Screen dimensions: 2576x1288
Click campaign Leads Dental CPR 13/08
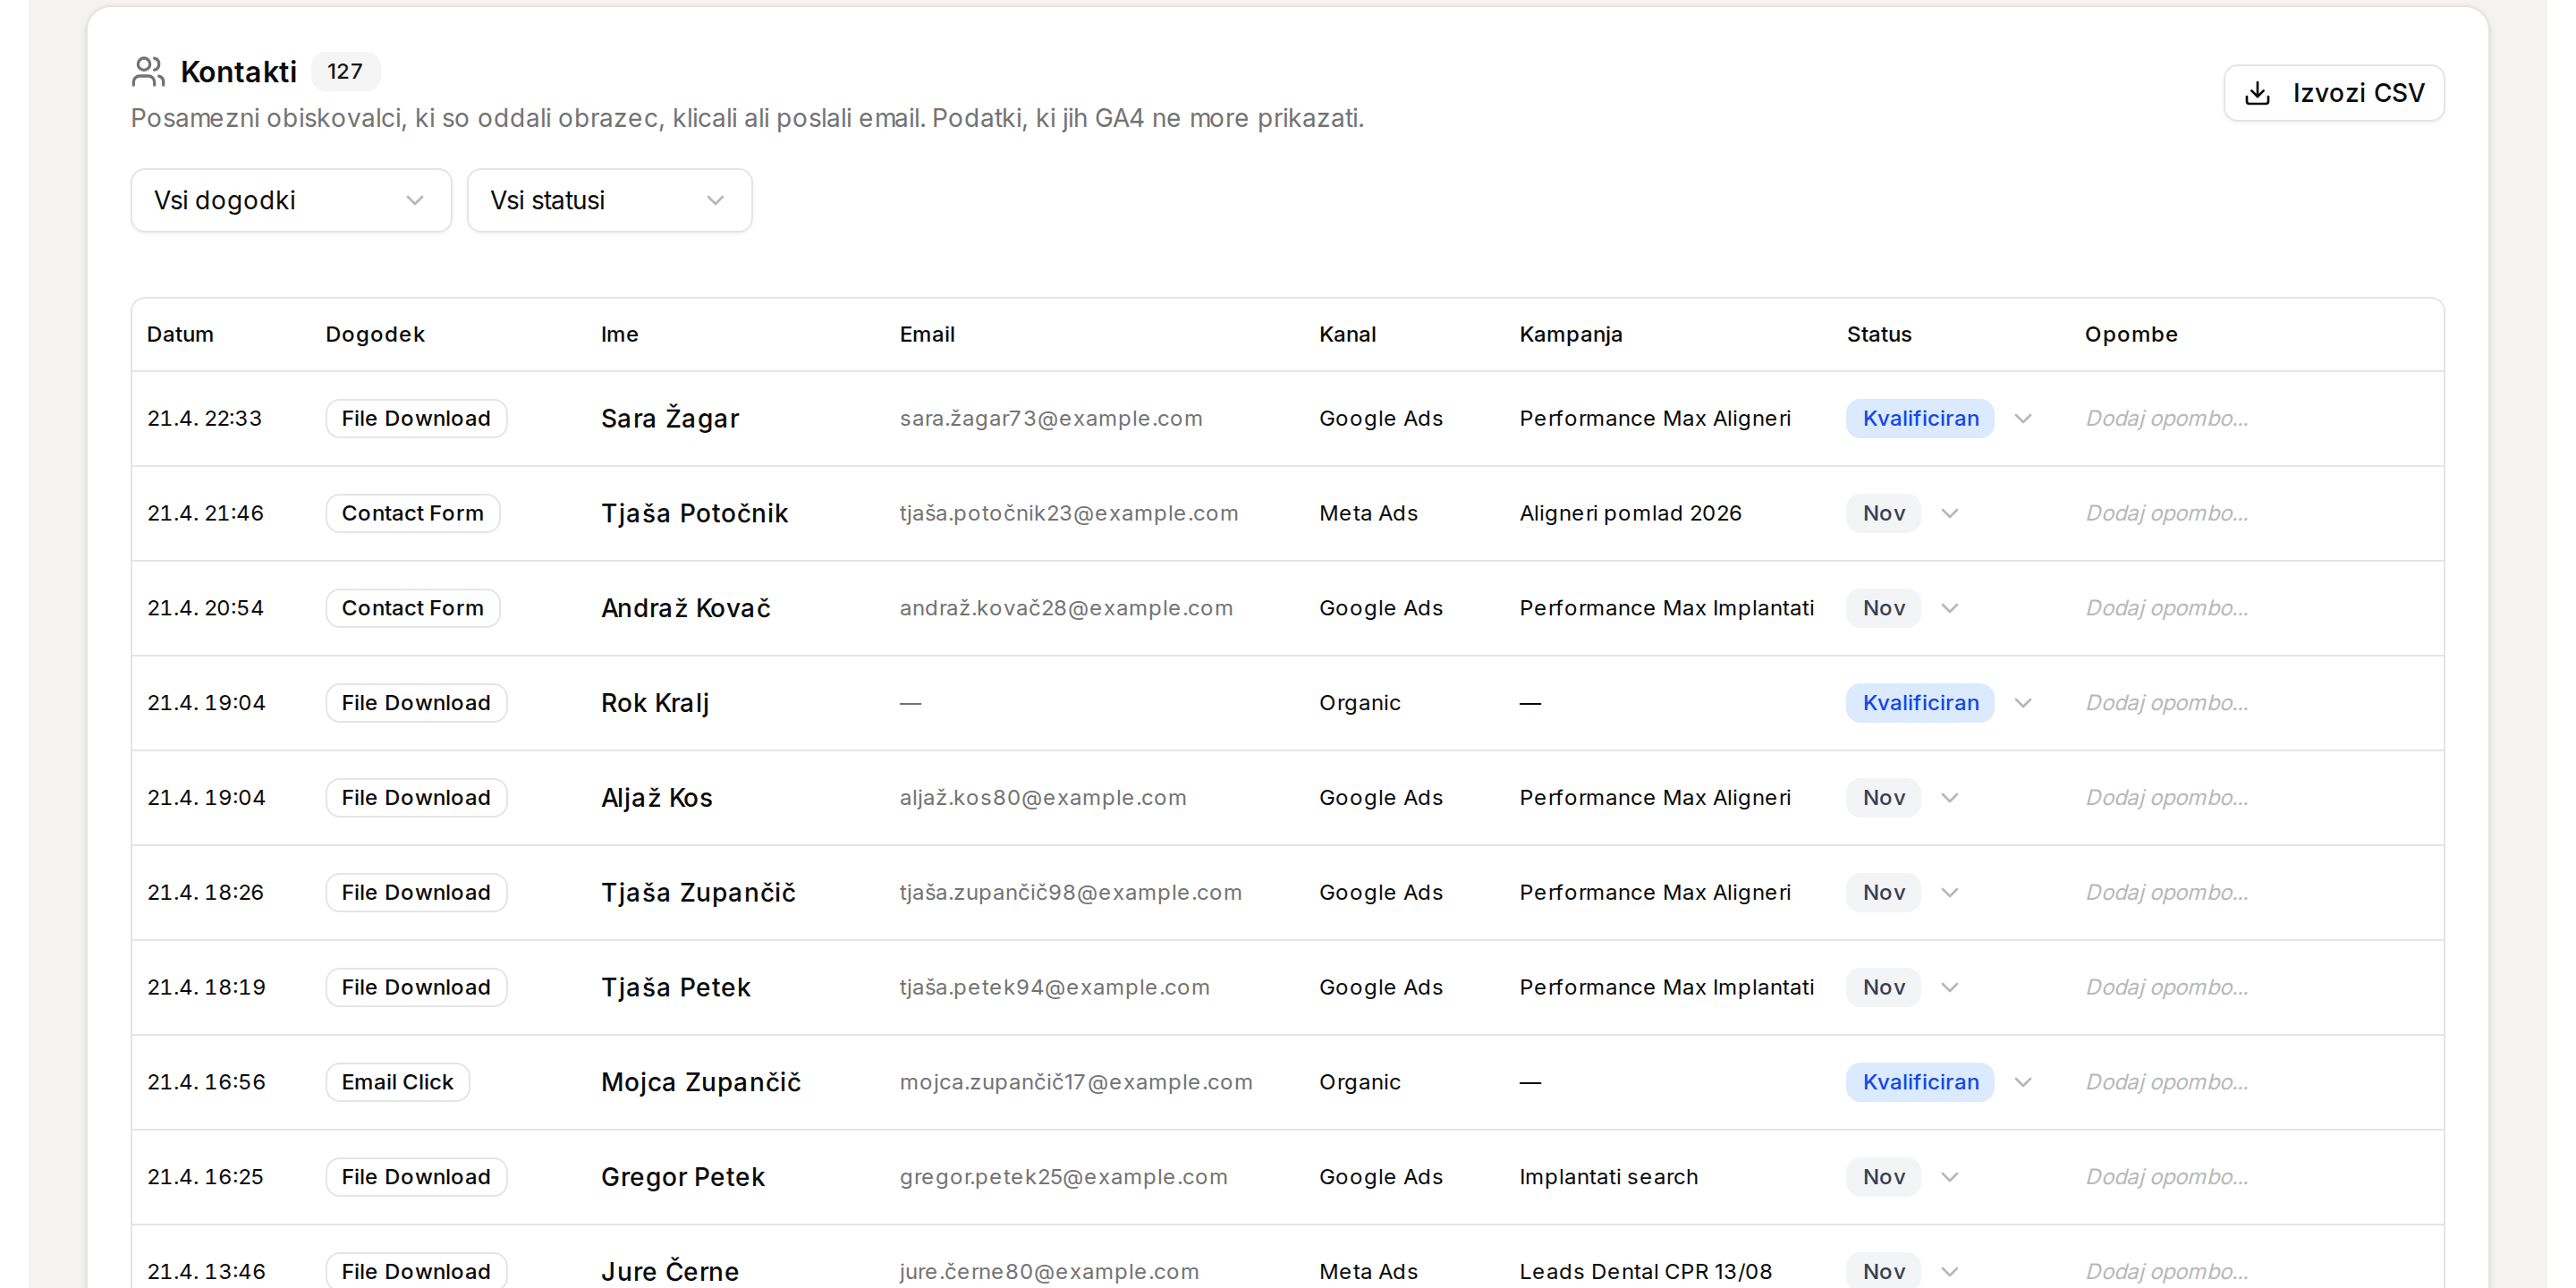pyautogui.click(x=1646, y=1272)
